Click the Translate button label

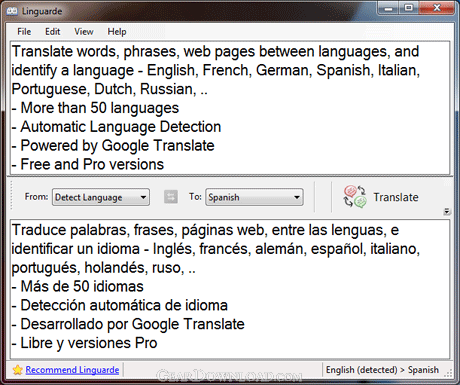396,197
